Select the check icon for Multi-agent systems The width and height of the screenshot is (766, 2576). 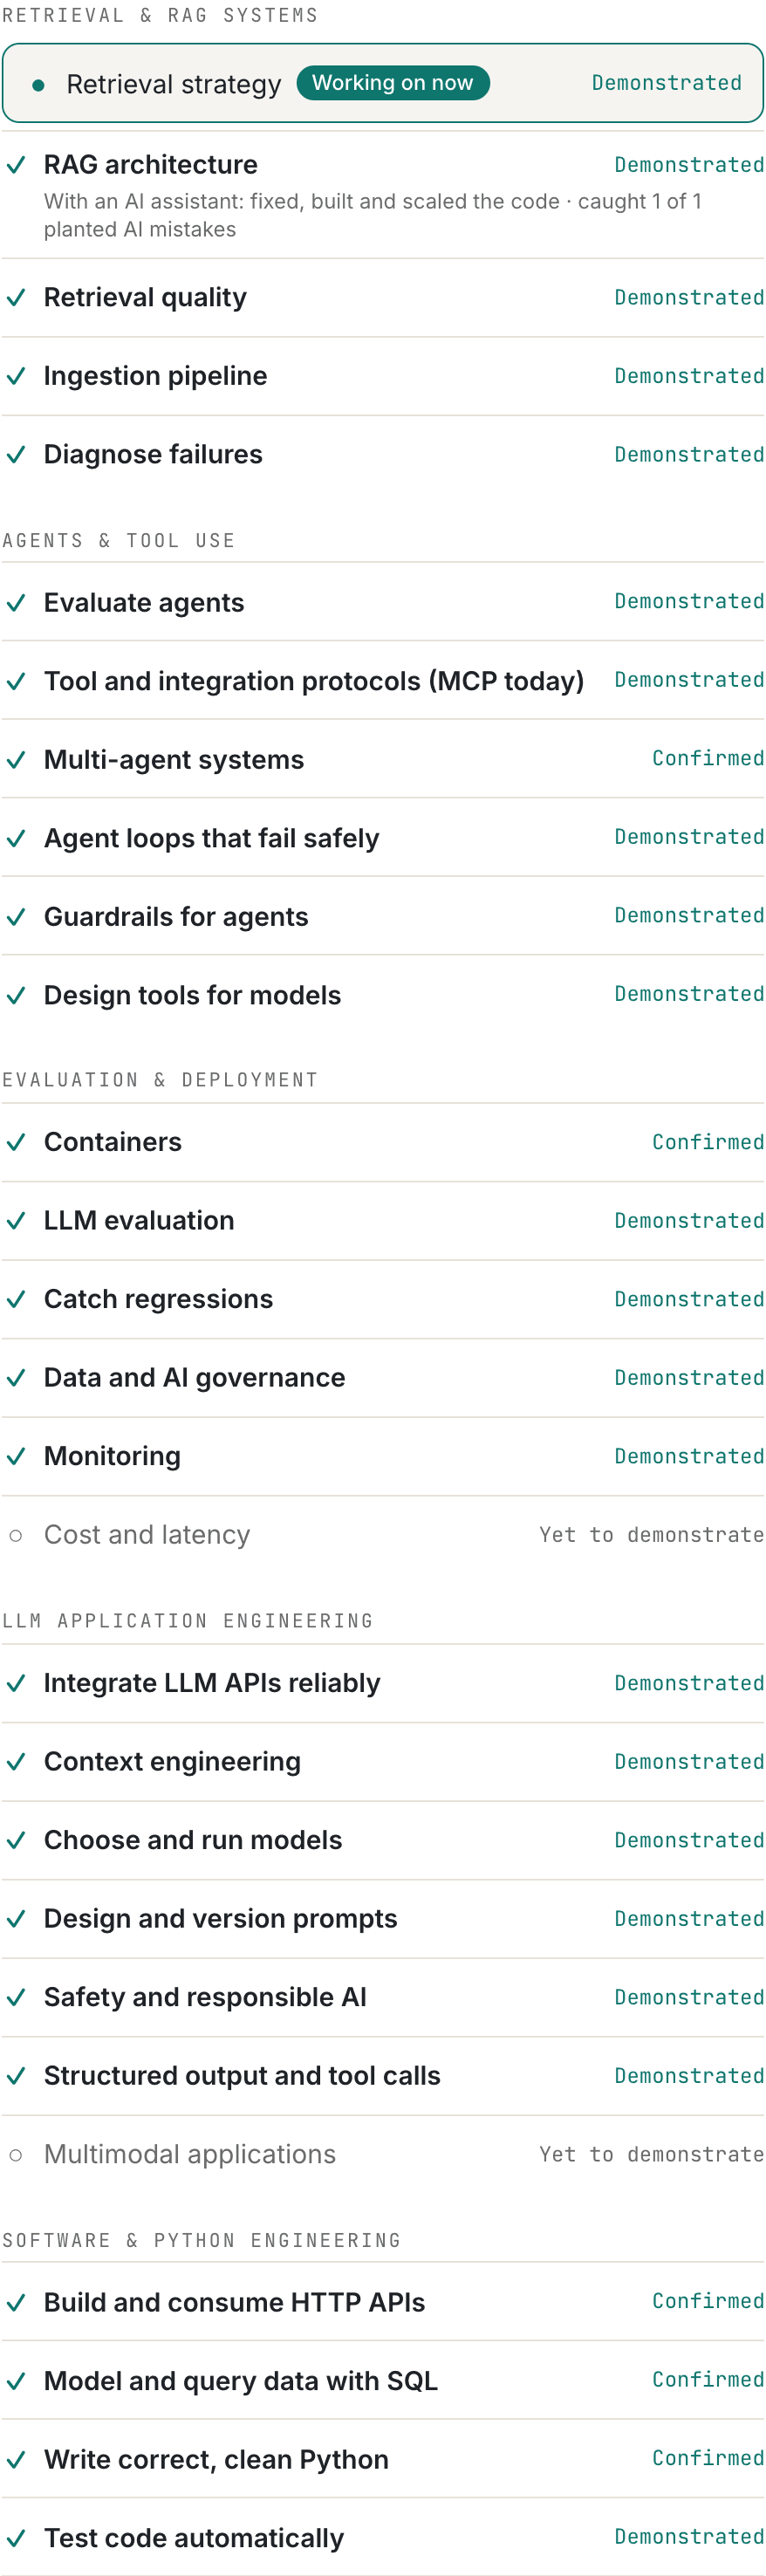pyautogui.click(x=16, y=760)
